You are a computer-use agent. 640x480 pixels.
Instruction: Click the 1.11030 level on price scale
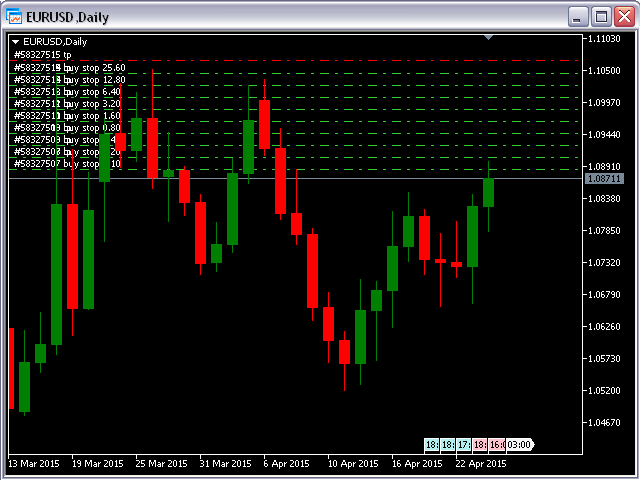[605, 38]
